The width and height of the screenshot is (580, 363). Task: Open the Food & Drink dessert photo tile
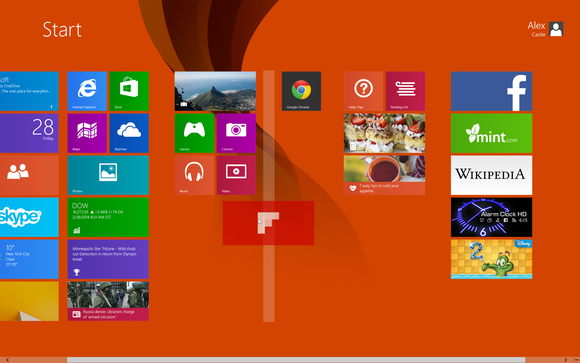pyautogui.click(x=384, y=133)
